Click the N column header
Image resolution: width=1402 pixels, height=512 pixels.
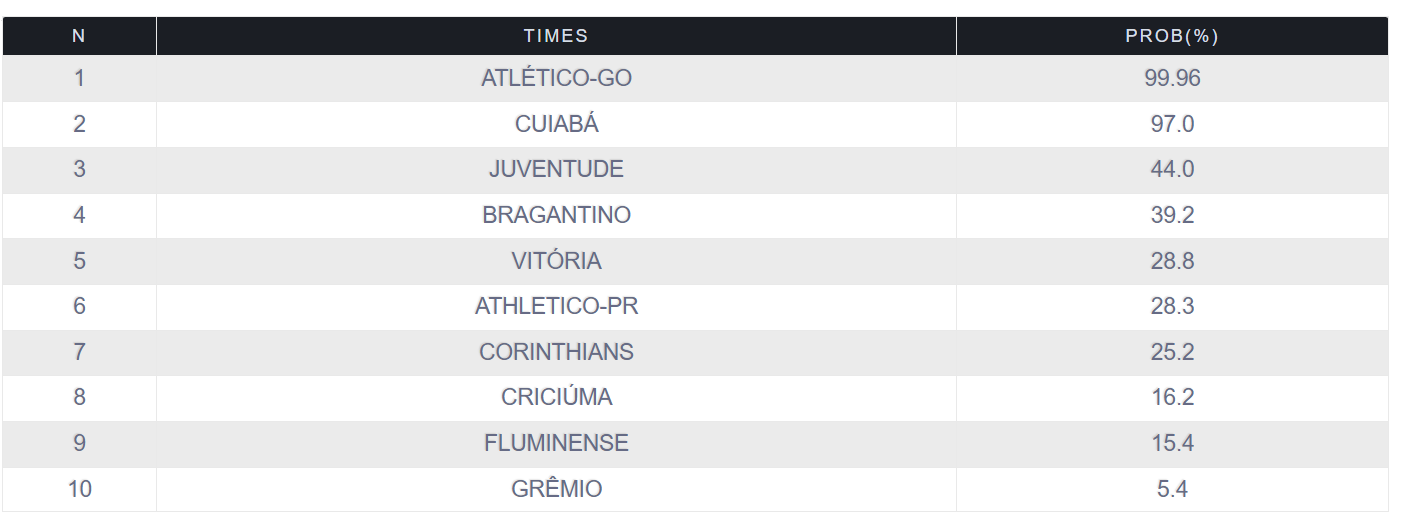(x=79, y=36)
